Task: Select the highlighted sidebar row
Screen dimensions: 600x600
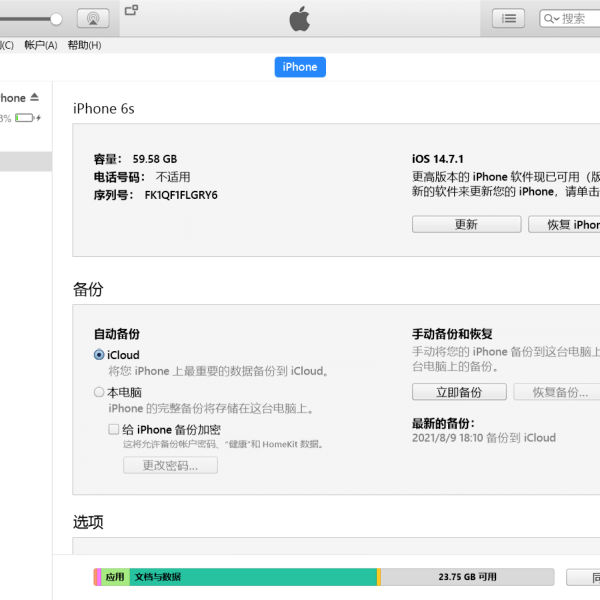Action: (x=26, y=161)
